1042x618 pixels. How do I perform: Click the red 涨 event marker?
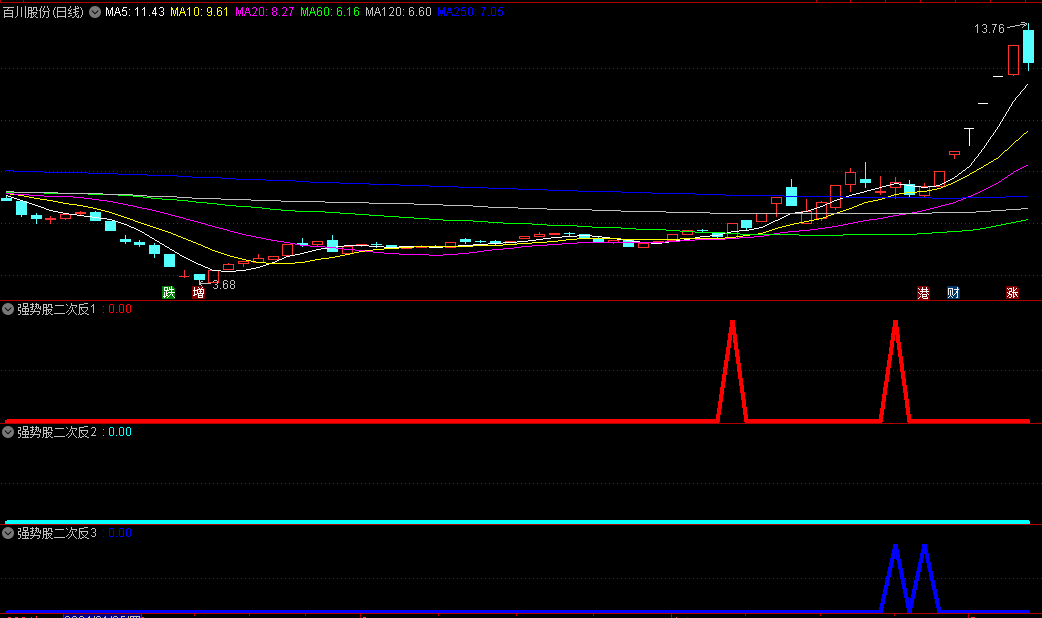pos(1012,292)
